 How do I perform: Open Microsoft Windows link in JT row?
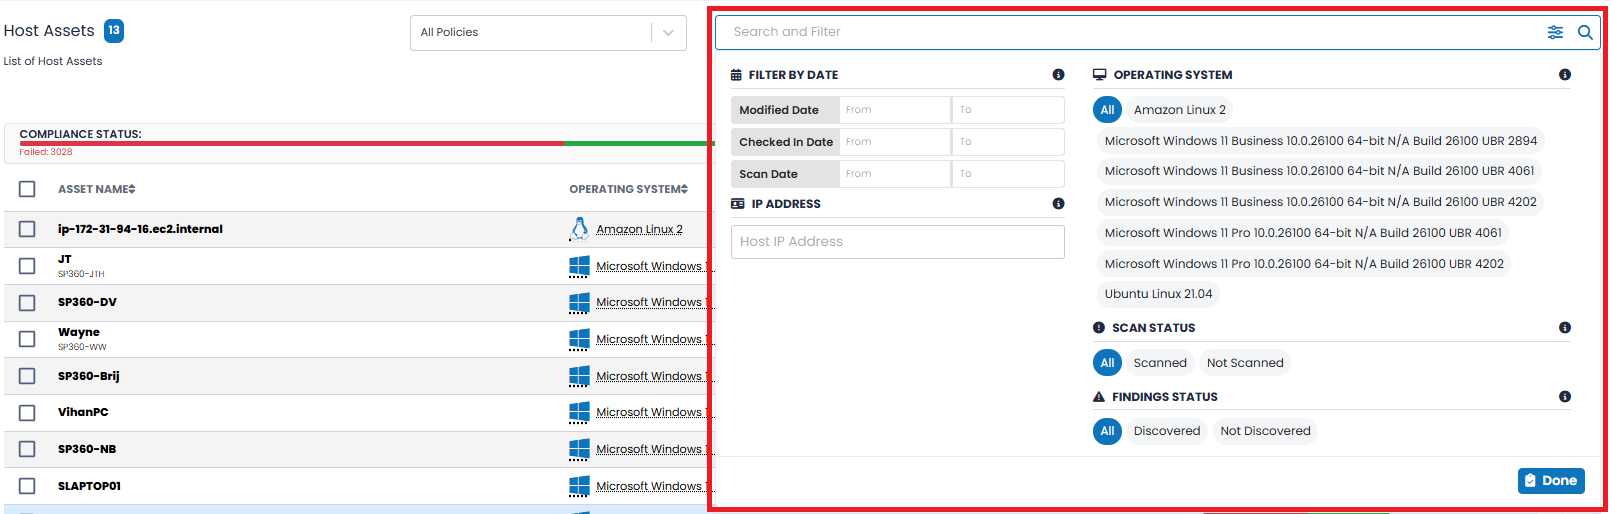(x=653, y=266)
